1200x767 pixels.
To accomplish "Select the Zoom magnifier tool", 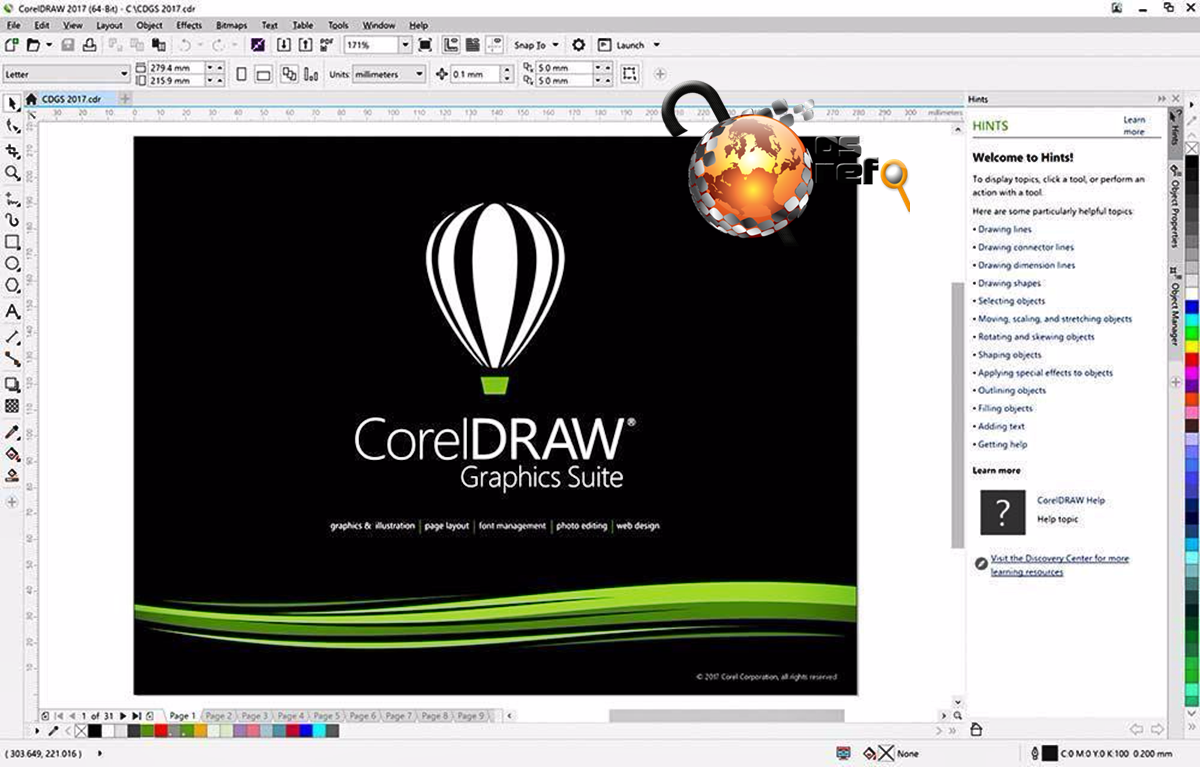I will point(12,173).
